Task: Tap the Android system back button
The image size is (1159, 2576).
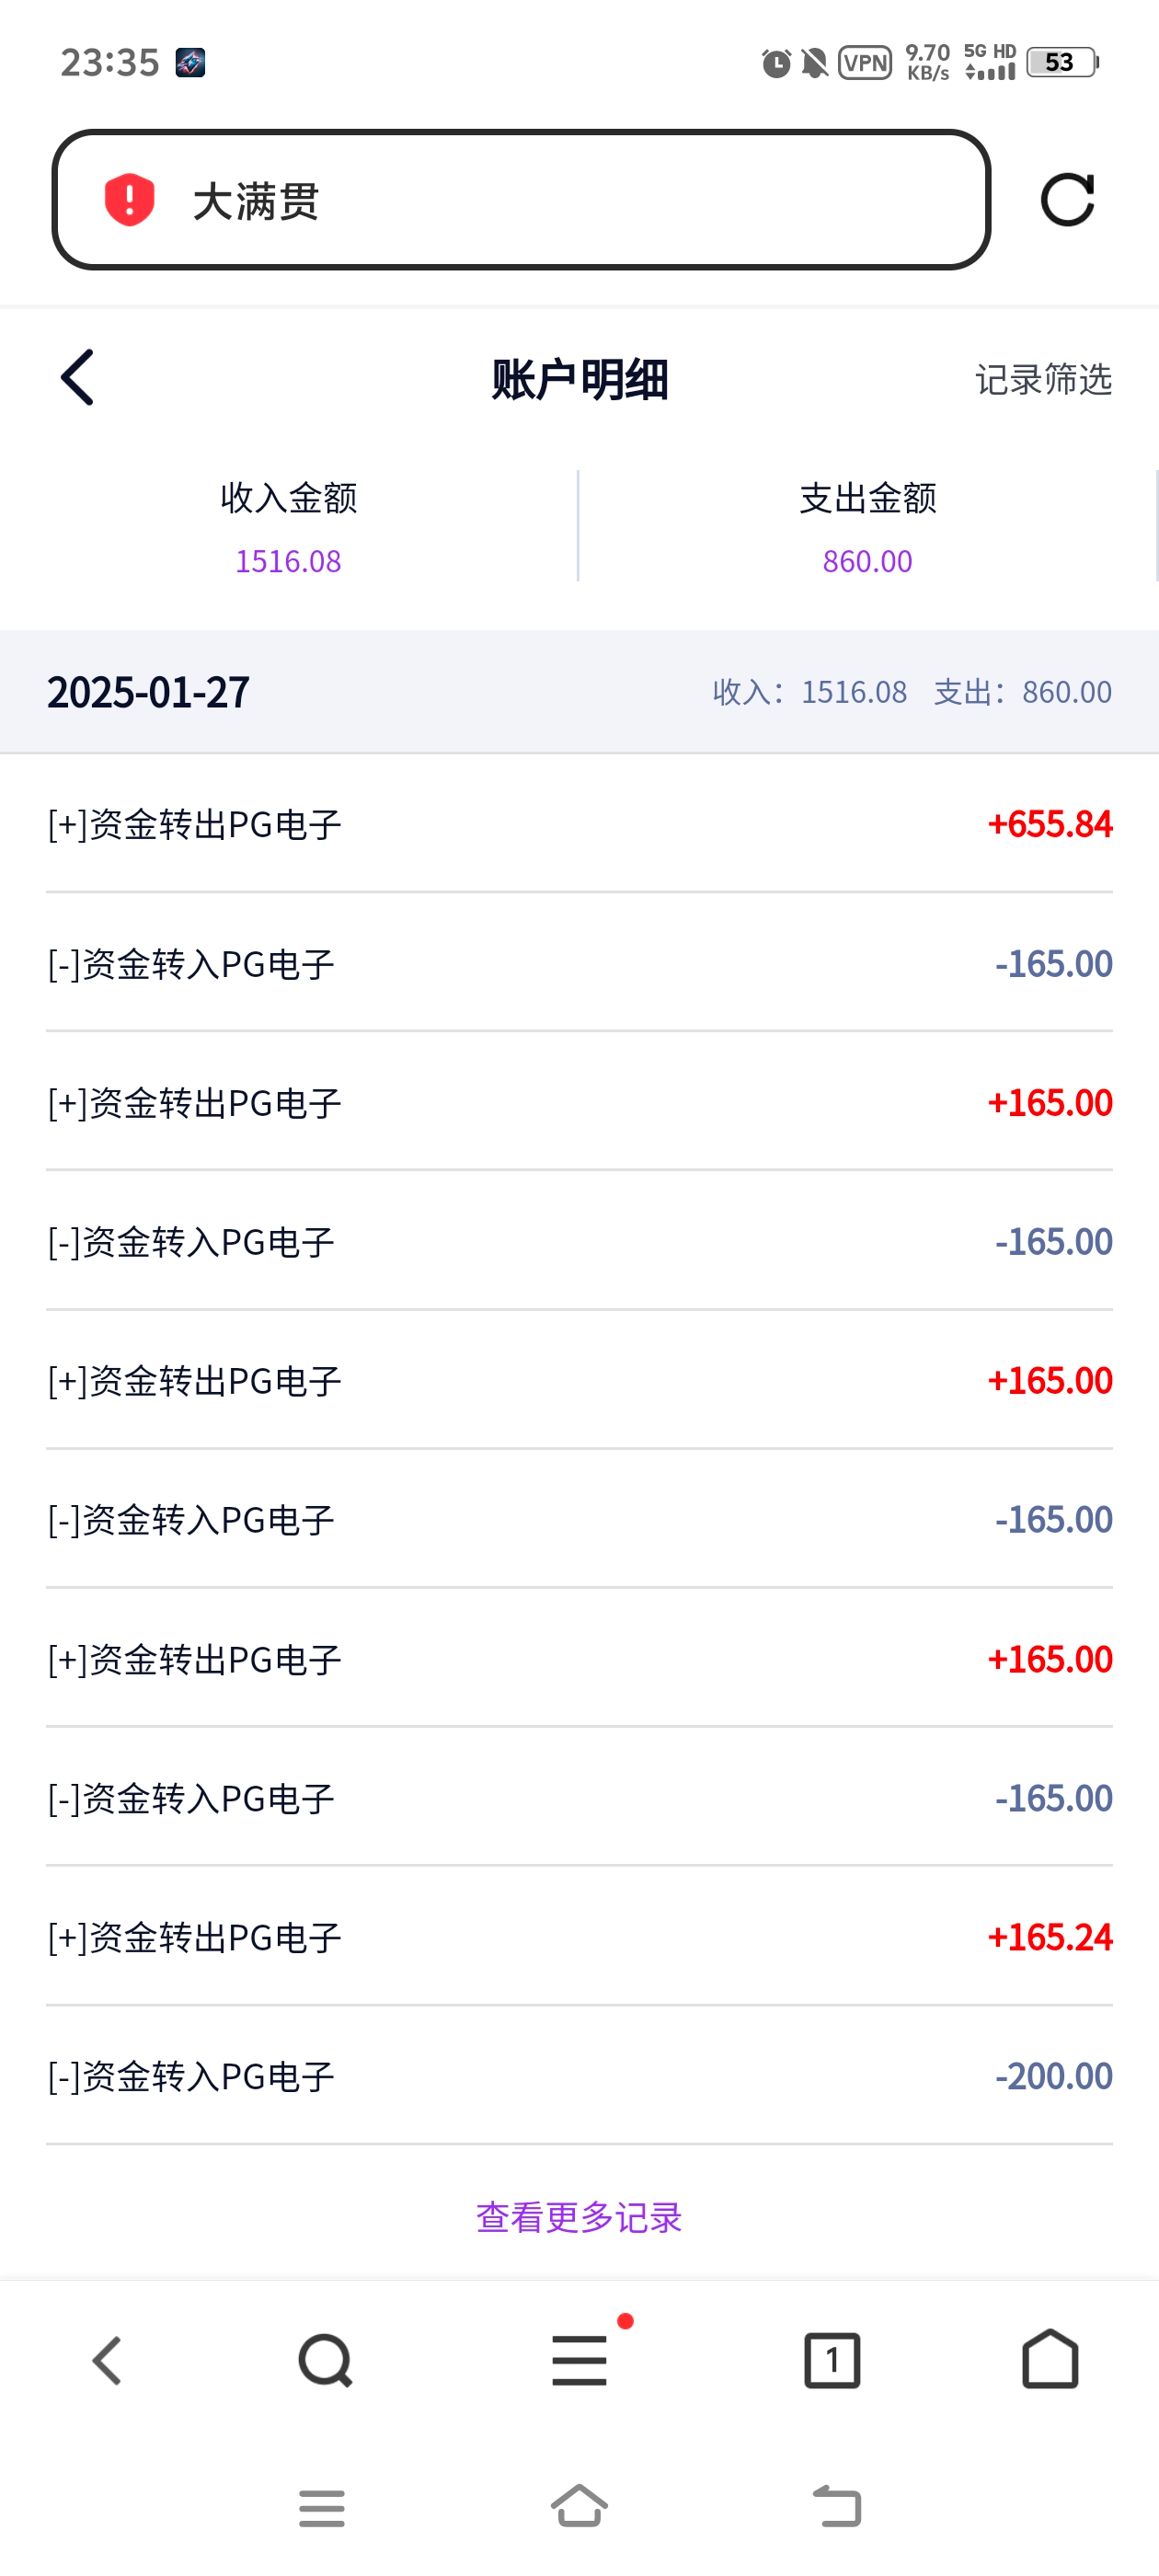Action: (837, 2506)
